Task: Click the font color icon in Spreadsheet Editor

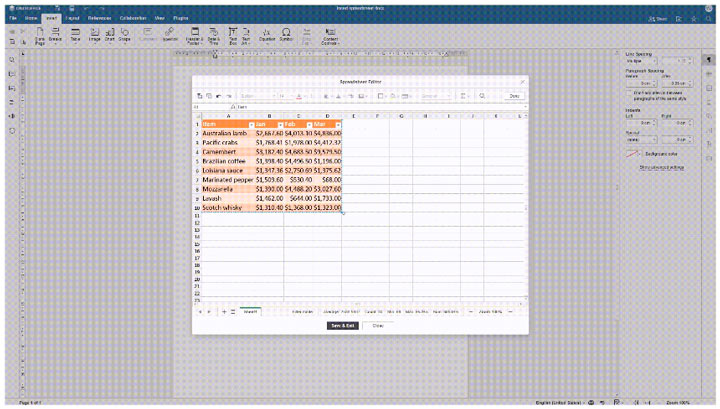Action: click(x=299, y=96)
